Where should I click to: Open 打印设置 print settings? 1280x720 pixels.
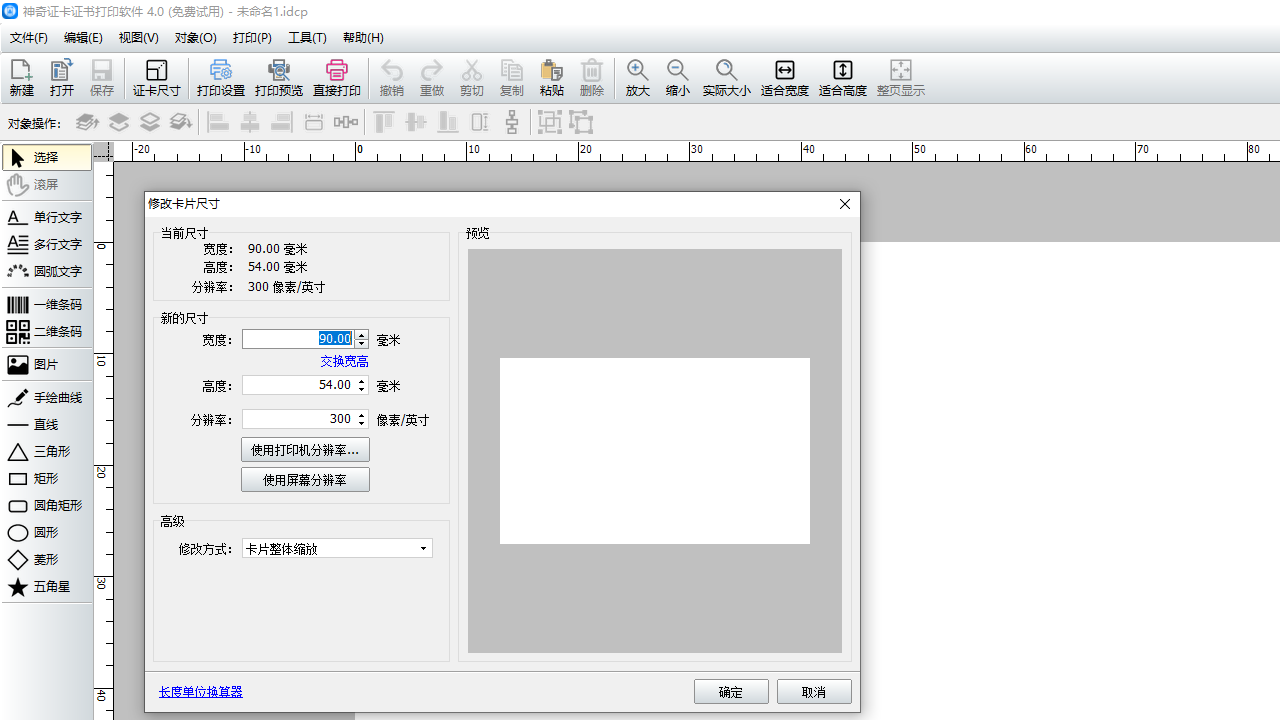pos(220,77)
